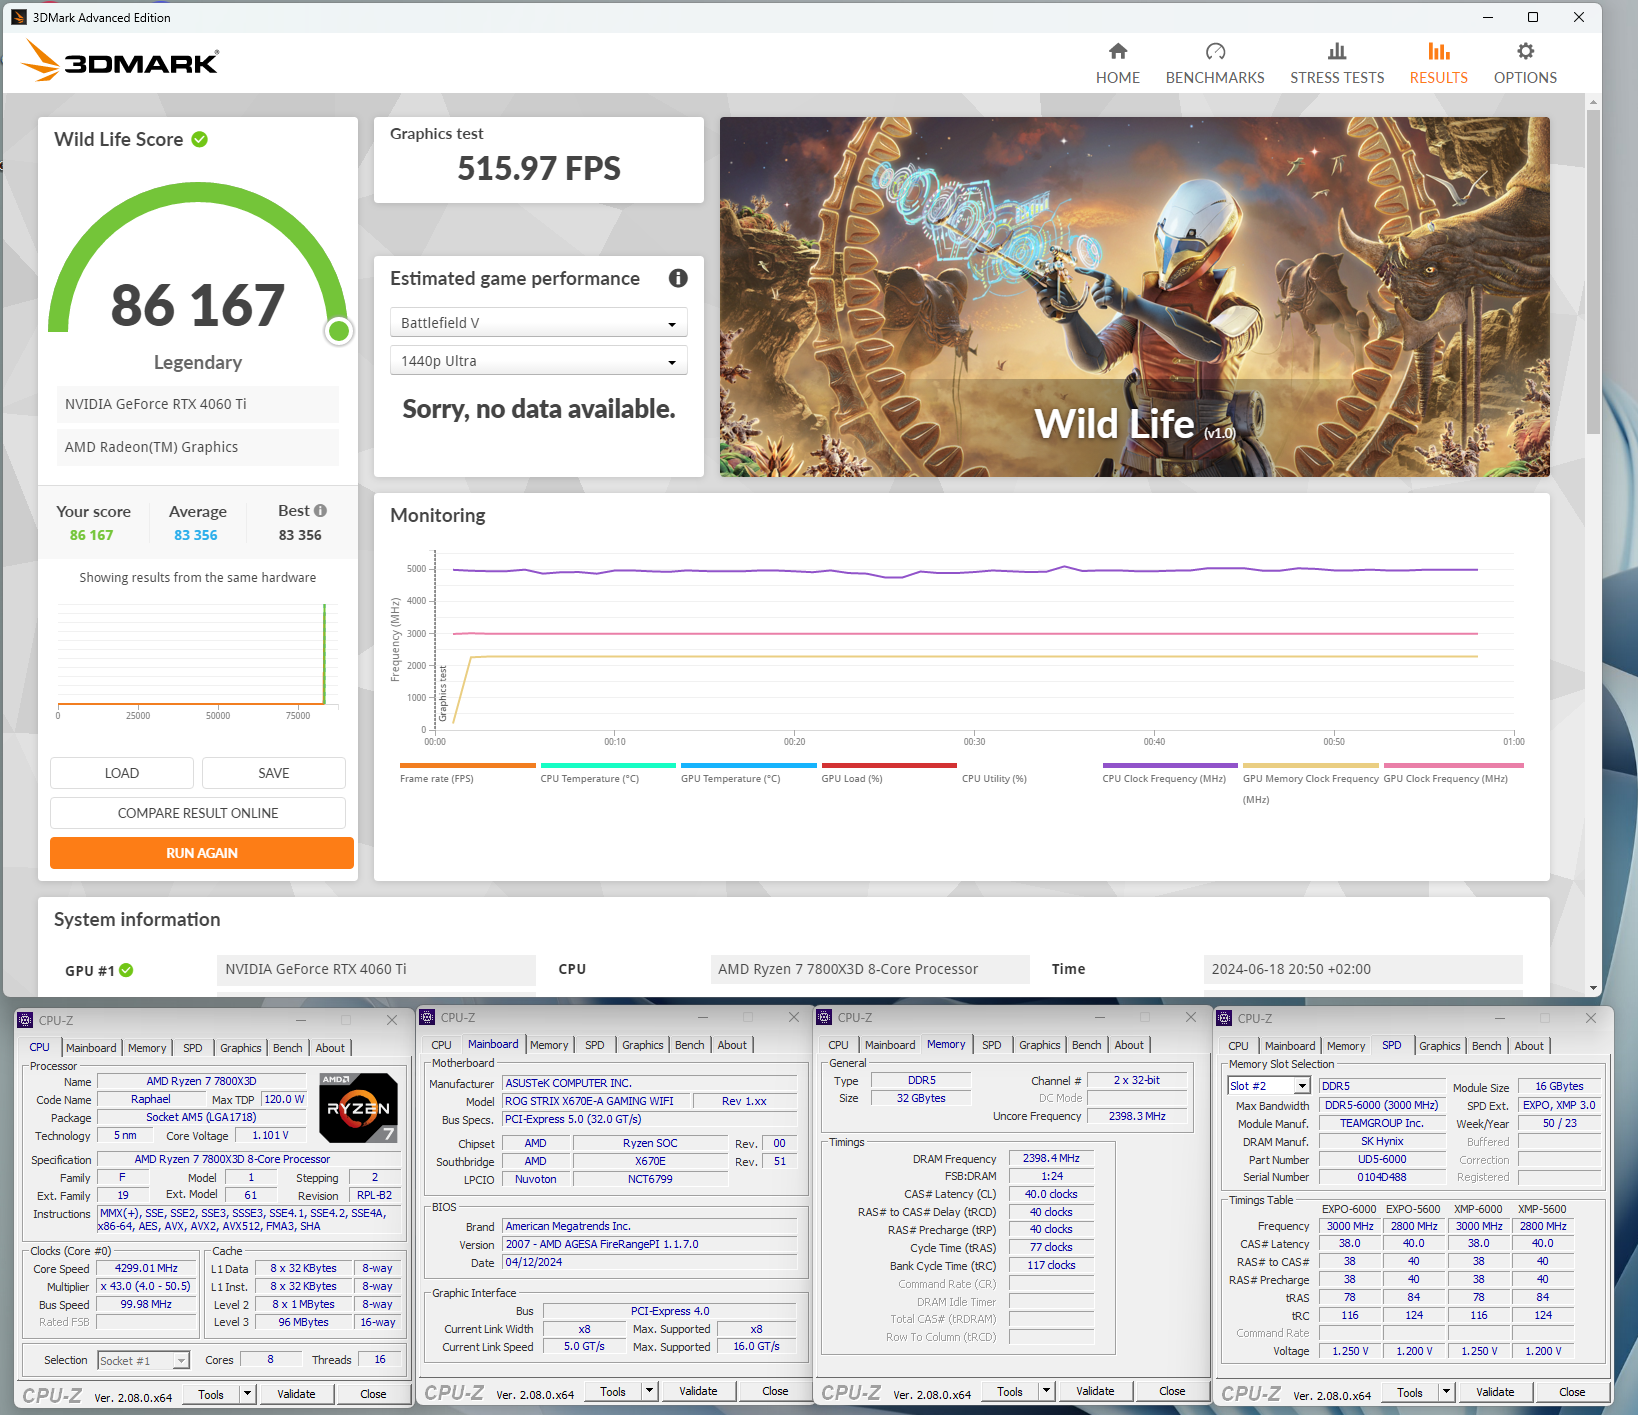The width and height of the screenshot is (1638, 1415).
Task: Click the CPU-Z title bar icon of the Mainboard window
Action: (x=427, y=1017)
